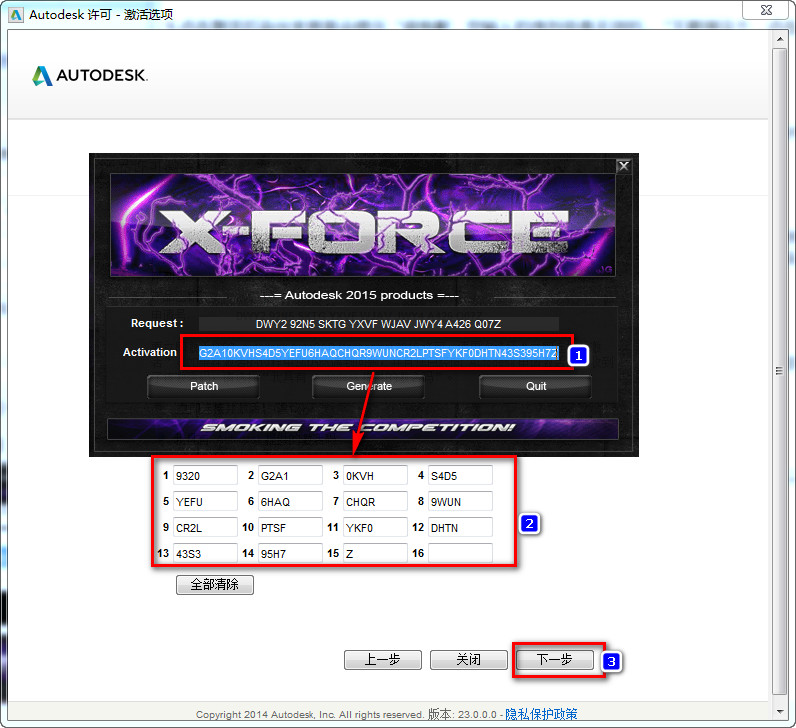Image resolution: width=796 pixels, height=728 pixels.
Task: Click activation box 13 containing 43S3
Action: tap(205, 553)
